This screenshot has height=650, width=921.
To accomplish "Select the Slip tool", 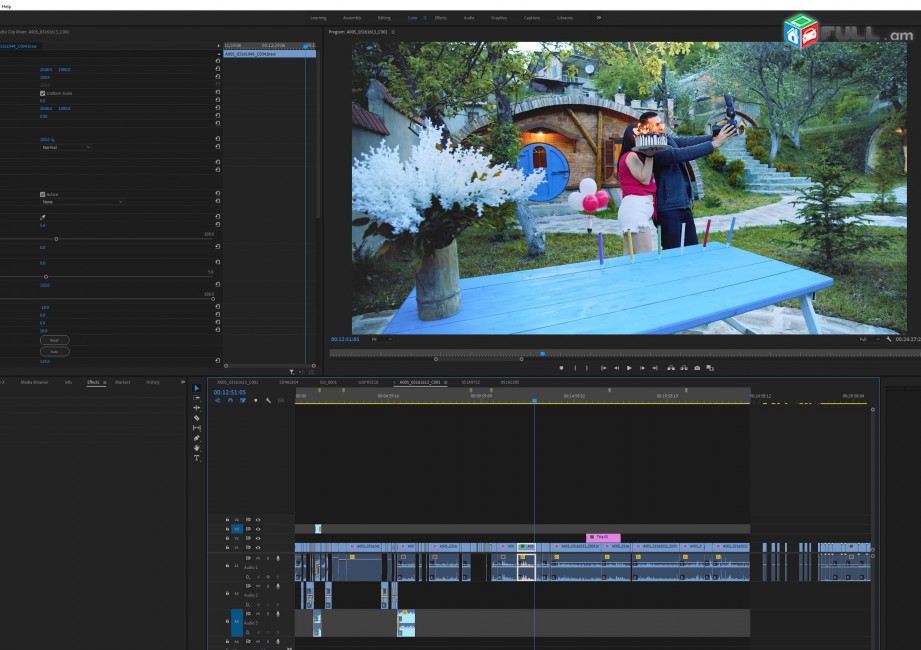I will click(x=197, y=428).
